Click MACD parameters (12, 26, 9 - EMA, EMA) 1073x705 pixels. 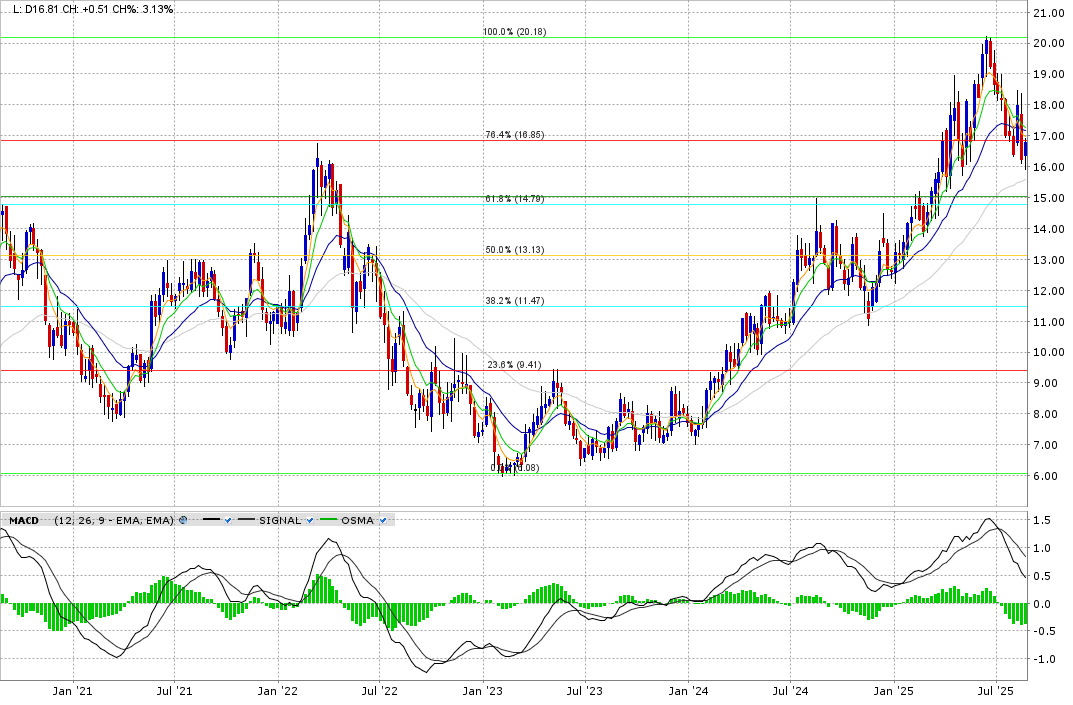point(114,520)
